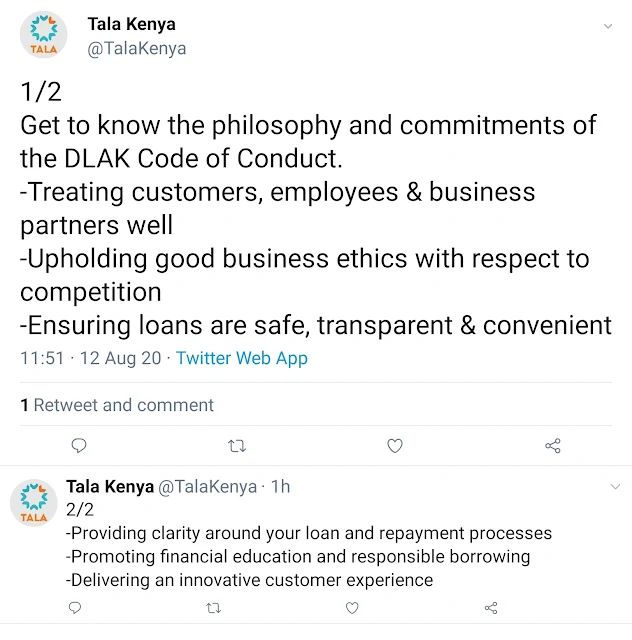Open the Twitter Web App link
The width and height of the screenshot is (632, 640).
242,358
